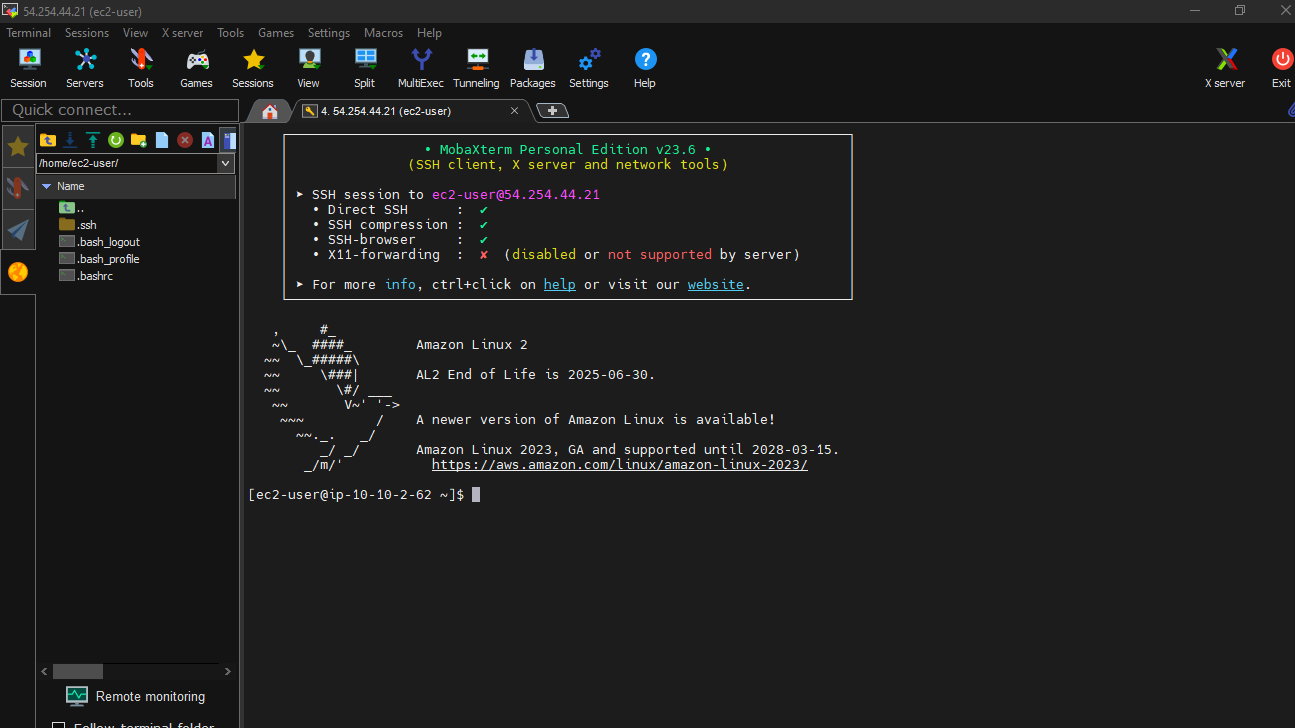Open the Terminal menu
This screenshot has height=728, width=1295.
tap(28, 33)
